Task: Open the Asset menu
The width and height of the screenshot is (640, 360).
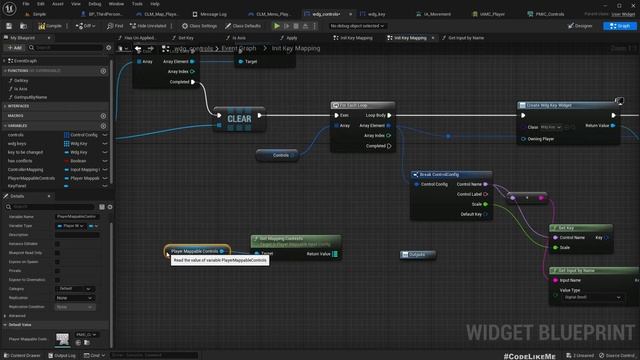Action: tap(58, 4)
